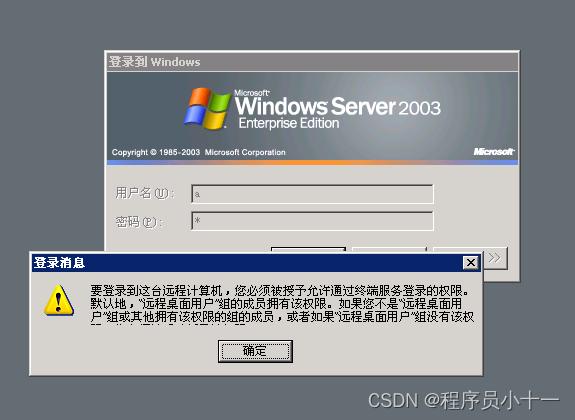Click the remote login warning message text

282,304
